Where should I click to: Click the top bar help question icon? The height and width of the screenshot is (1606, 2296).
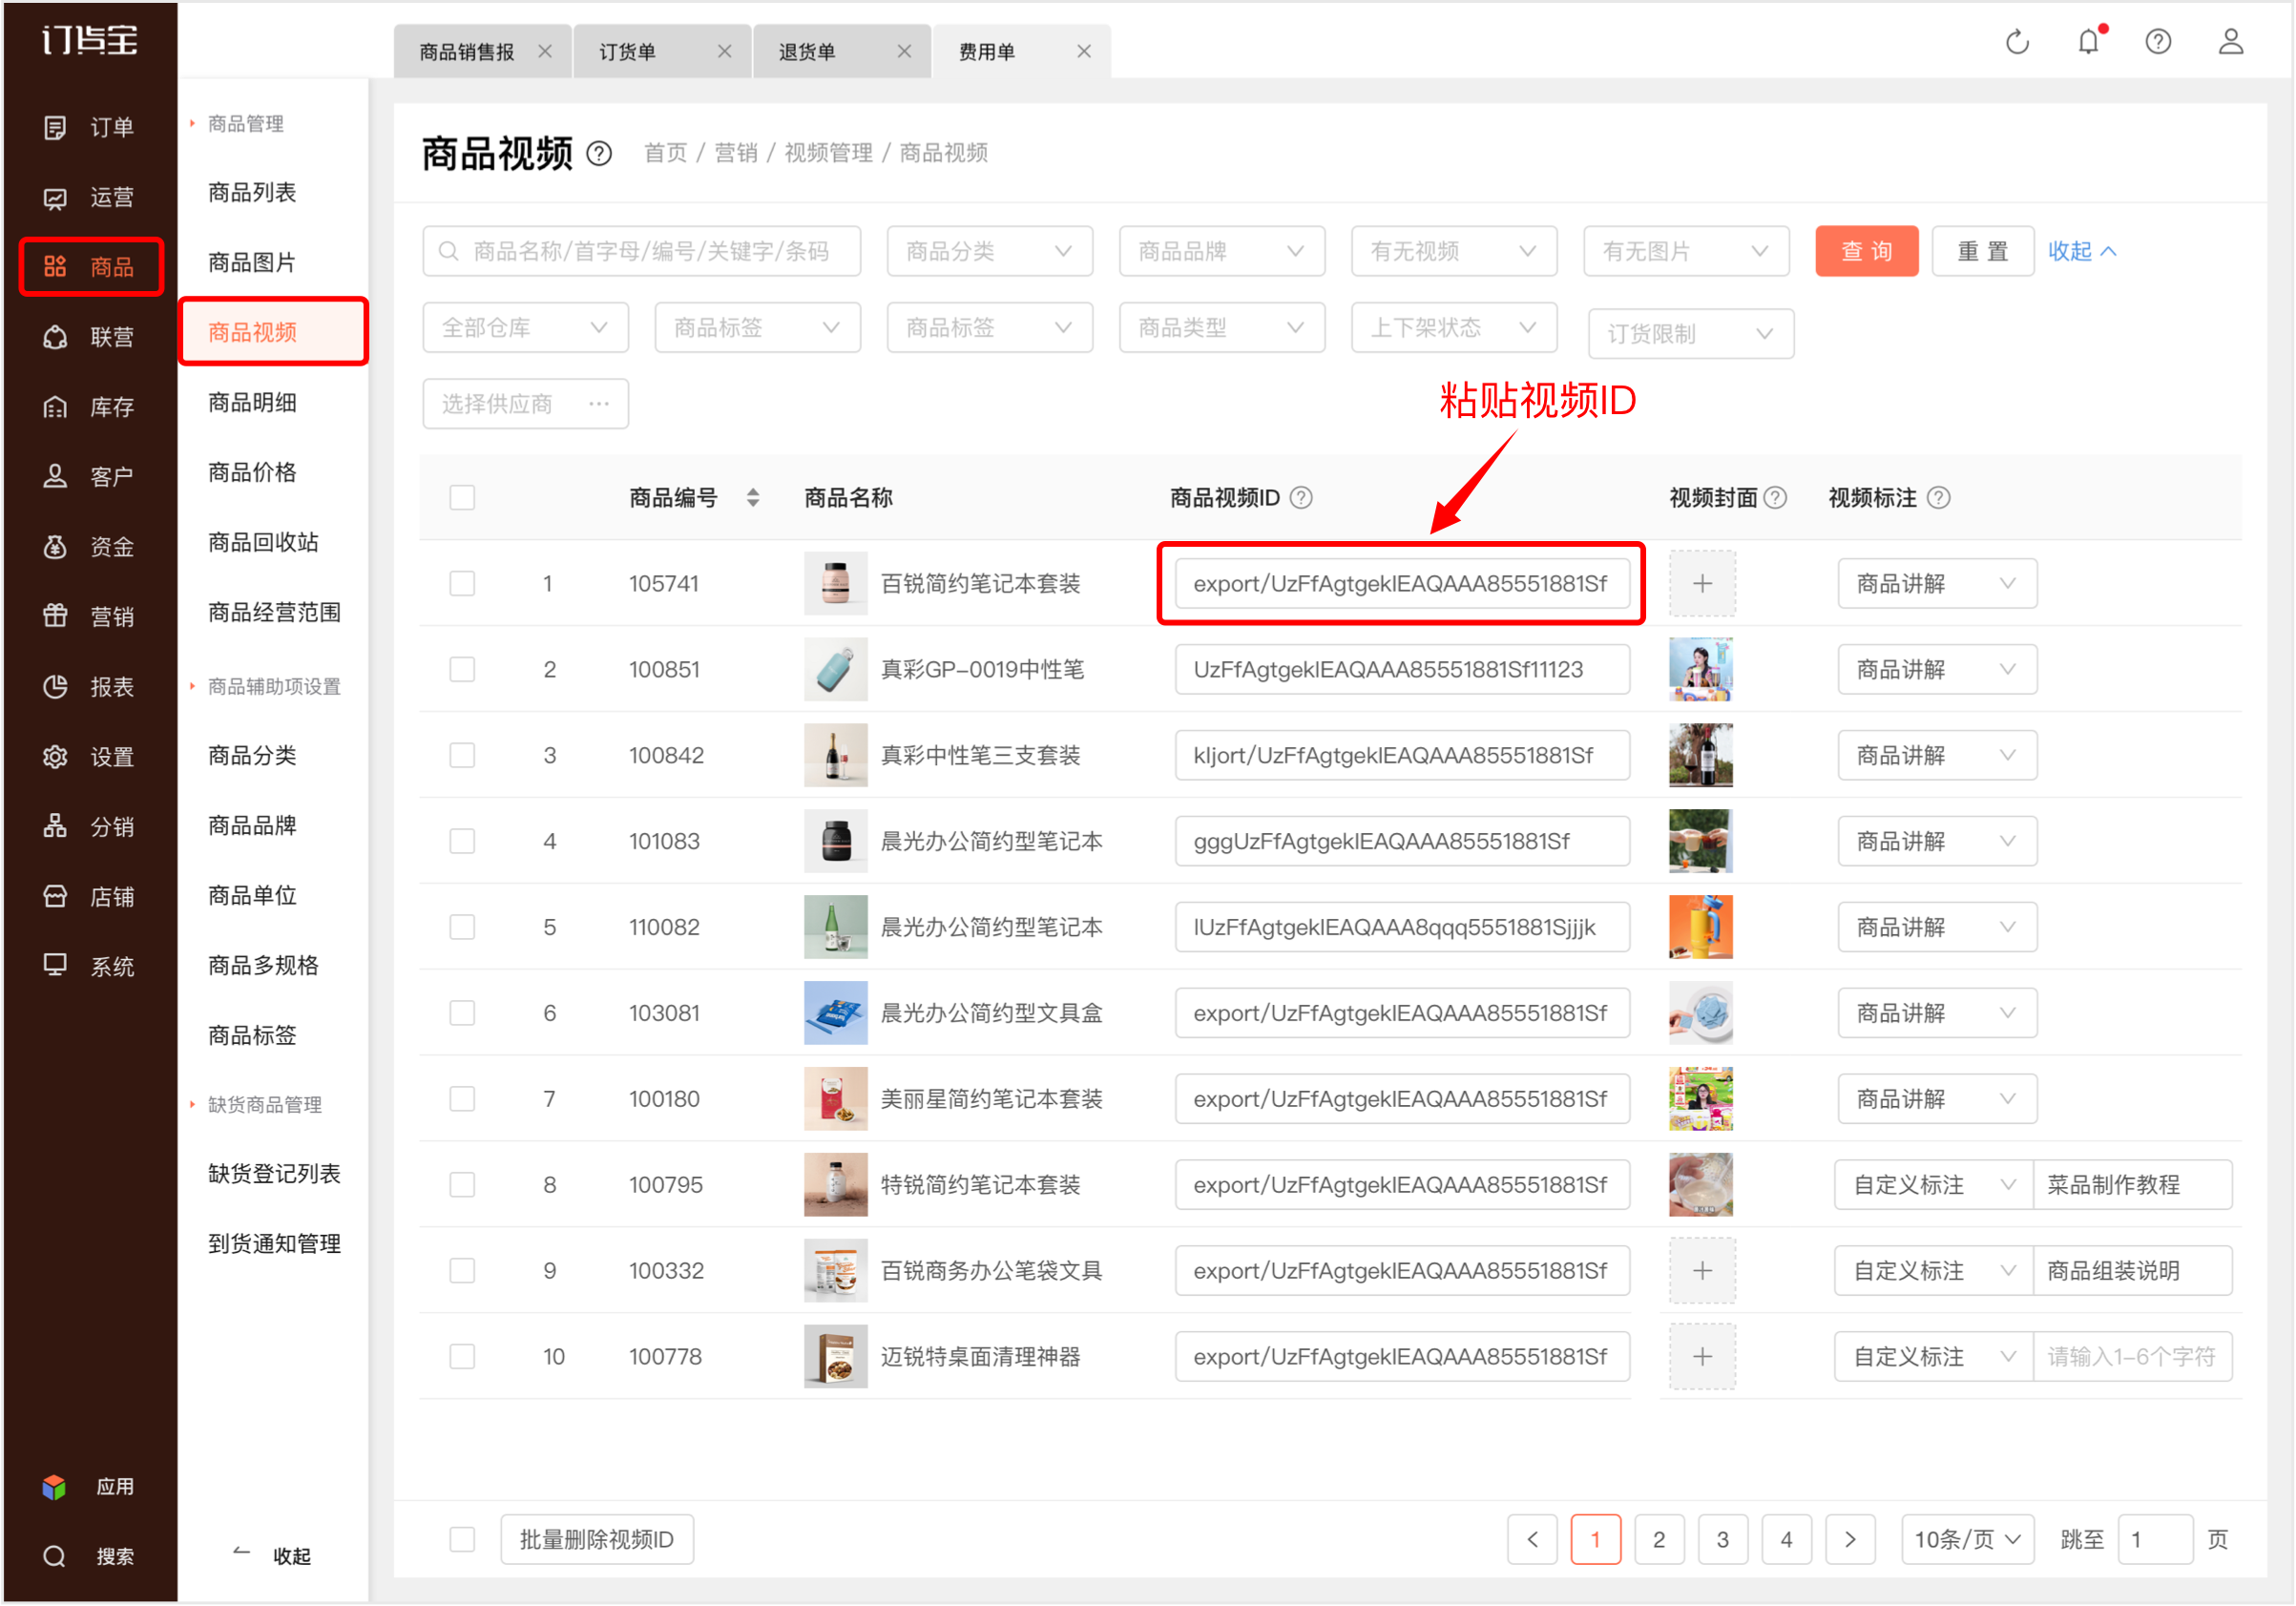(x=2158, y=42)
